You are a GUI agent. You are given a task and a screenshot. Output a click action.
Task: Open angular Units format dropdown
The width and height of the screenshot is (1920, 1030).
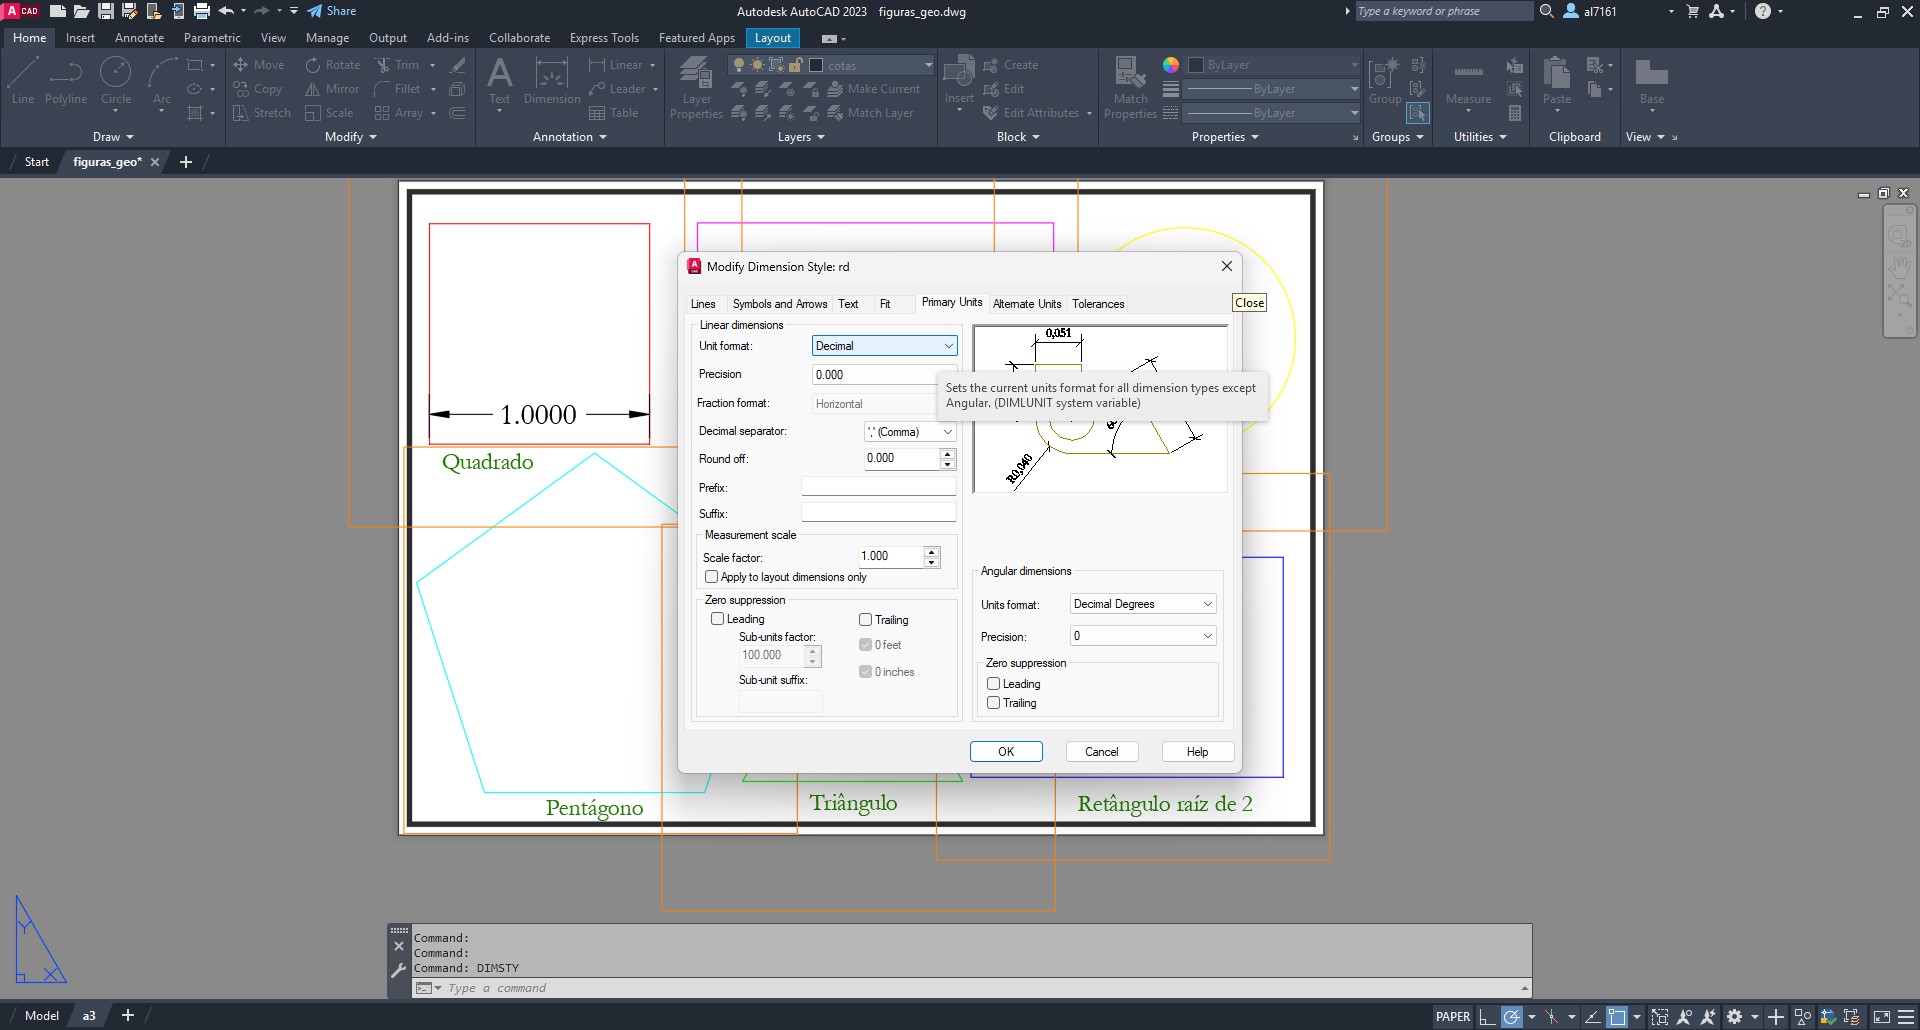1142,604
